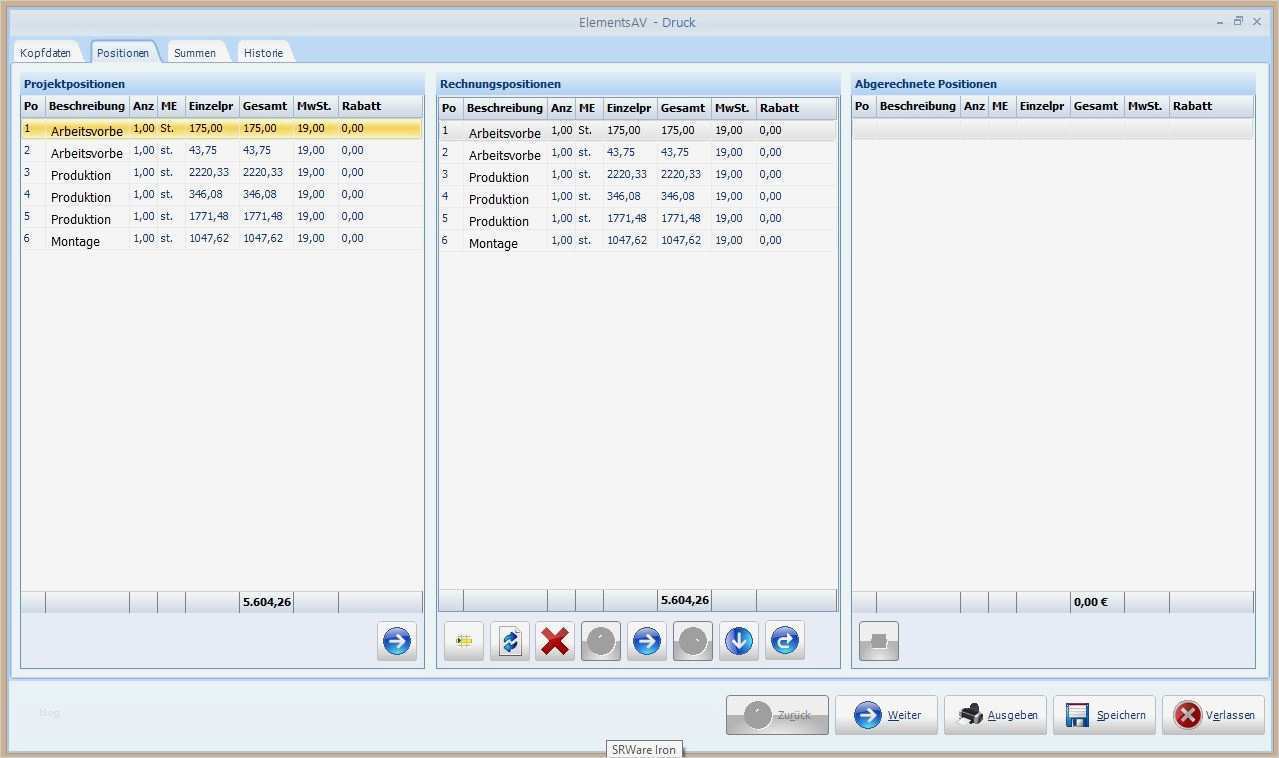Save with the Speichern button

(1104, 714)
